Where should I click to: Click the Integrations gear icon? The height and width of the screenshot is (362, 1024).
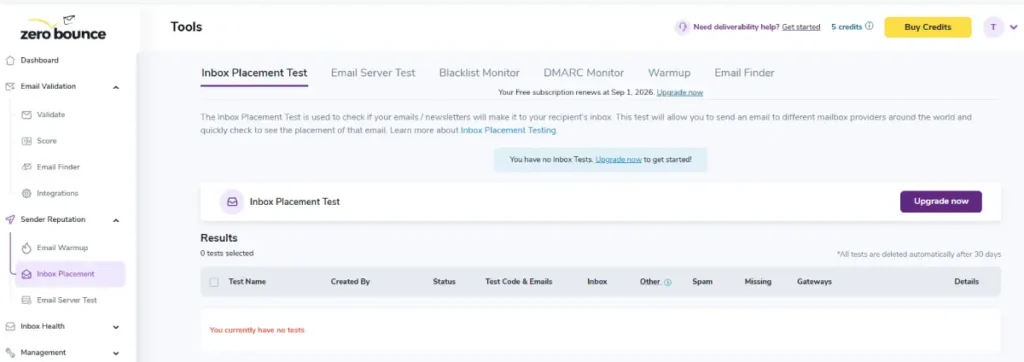[27, 193]
